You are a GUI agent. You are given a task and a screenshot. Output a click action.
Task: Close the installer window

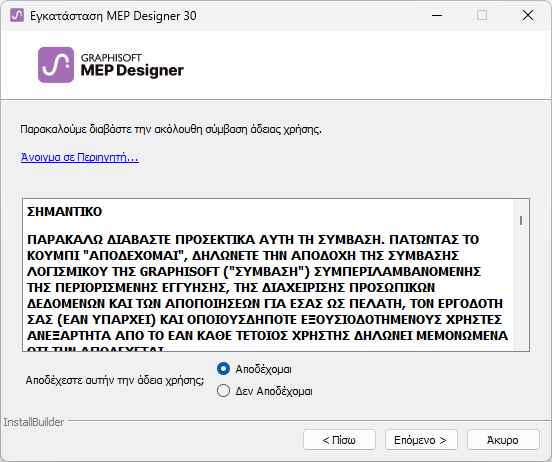pos(528,15)
